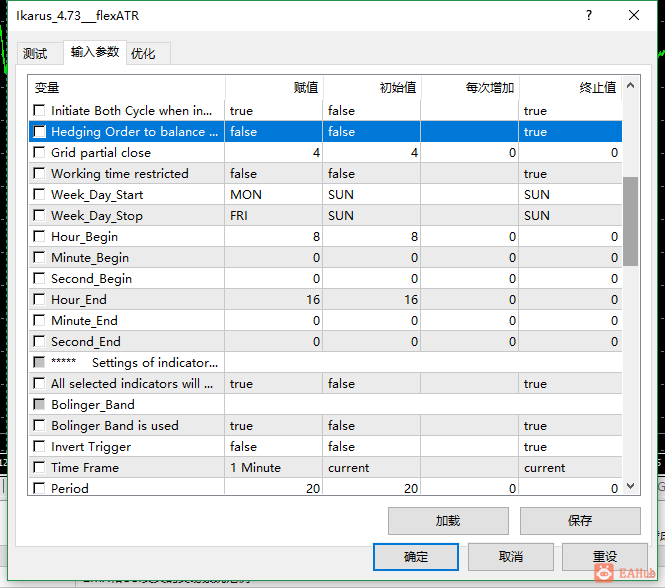Select the 输入参数 tab
Screen dimensions: 665x588
point(95,52)
